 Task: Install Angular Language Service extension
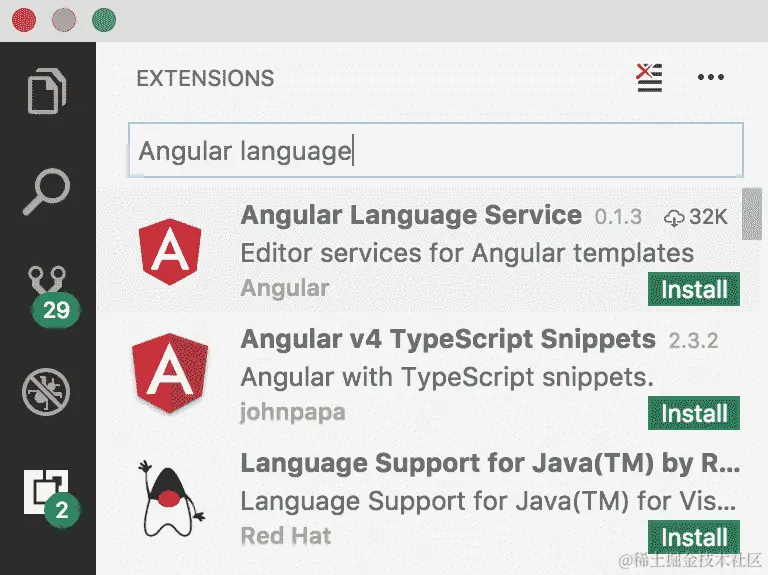[x=694, y=289]
